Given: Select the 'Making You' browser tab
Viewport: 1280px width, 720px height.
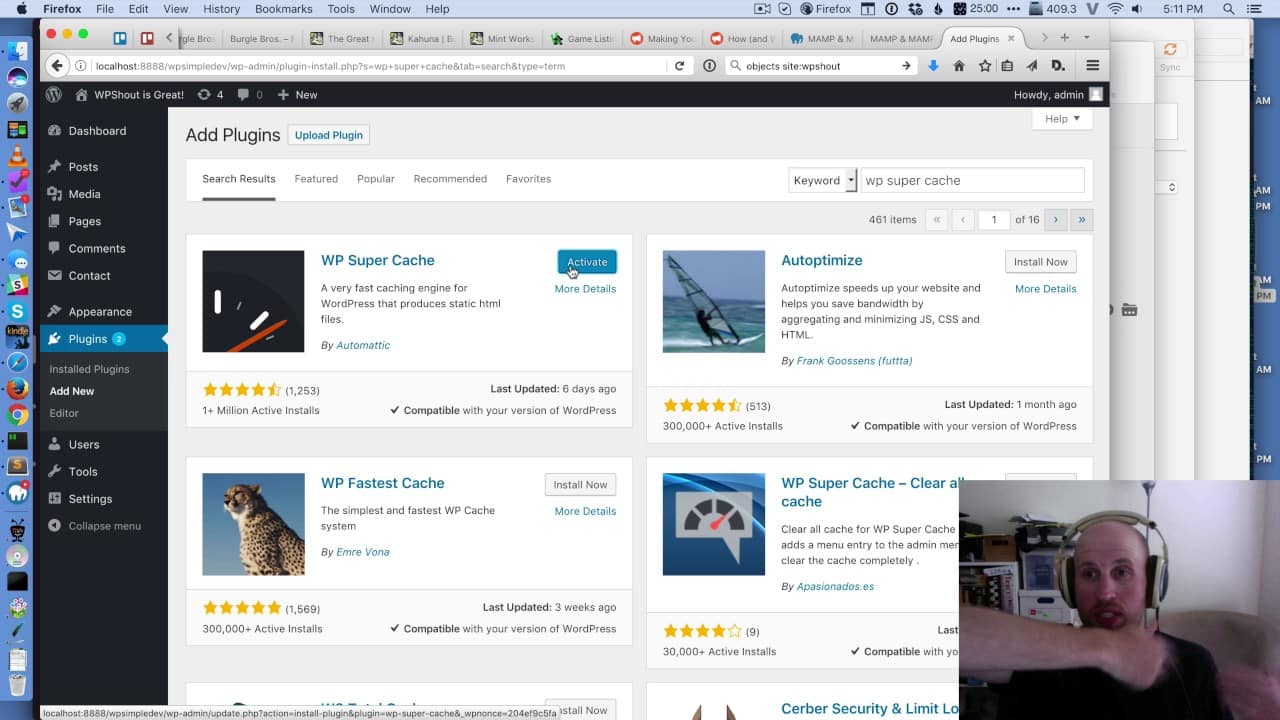Looking at the screenshot, I should [662, 39].
